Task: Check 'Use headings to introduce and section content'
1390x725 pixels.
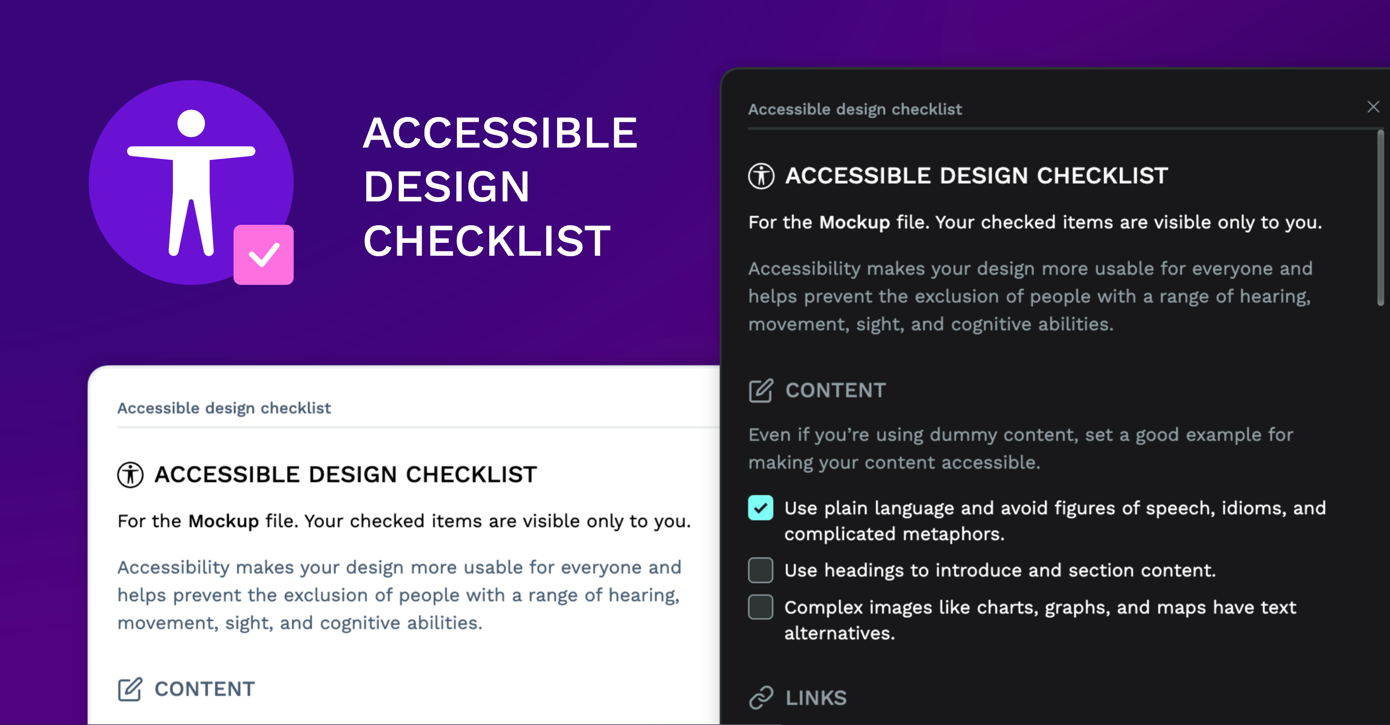Action: (x=760, y=570)
